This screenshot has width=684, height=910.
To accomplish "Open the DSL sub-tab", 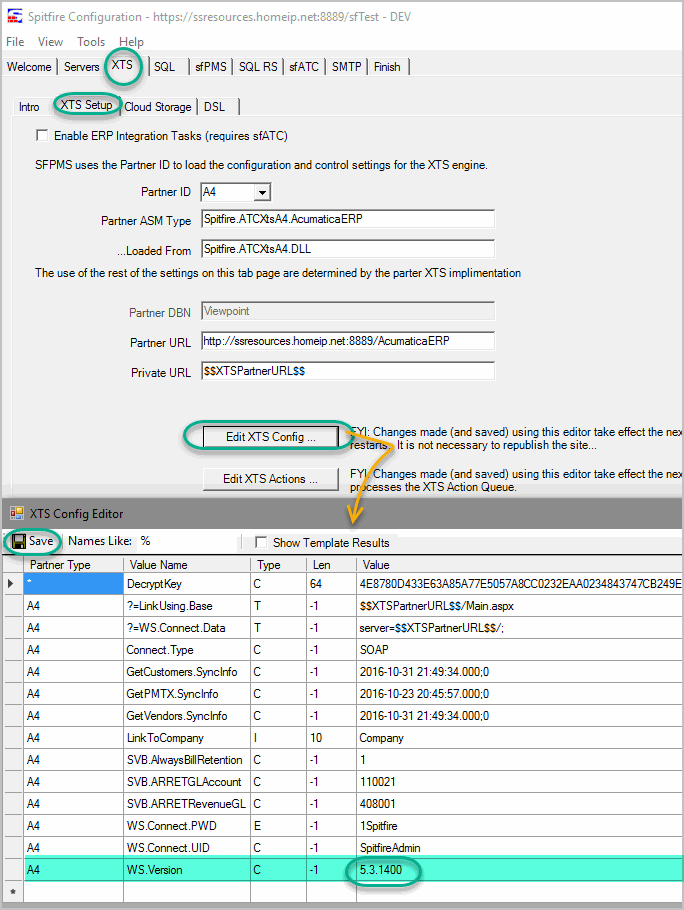I will click(x=215, y=107).
